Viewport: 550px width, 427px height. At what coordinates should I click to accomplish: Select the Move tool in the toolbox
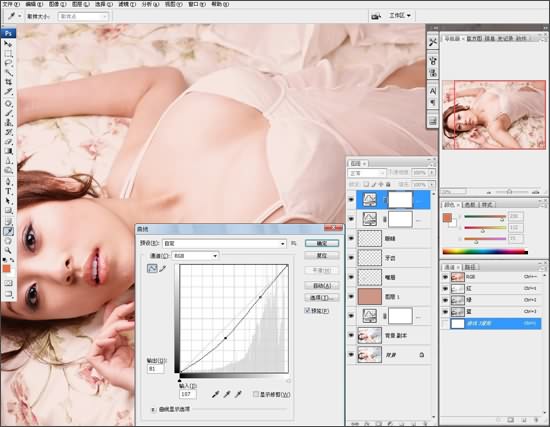8,44
